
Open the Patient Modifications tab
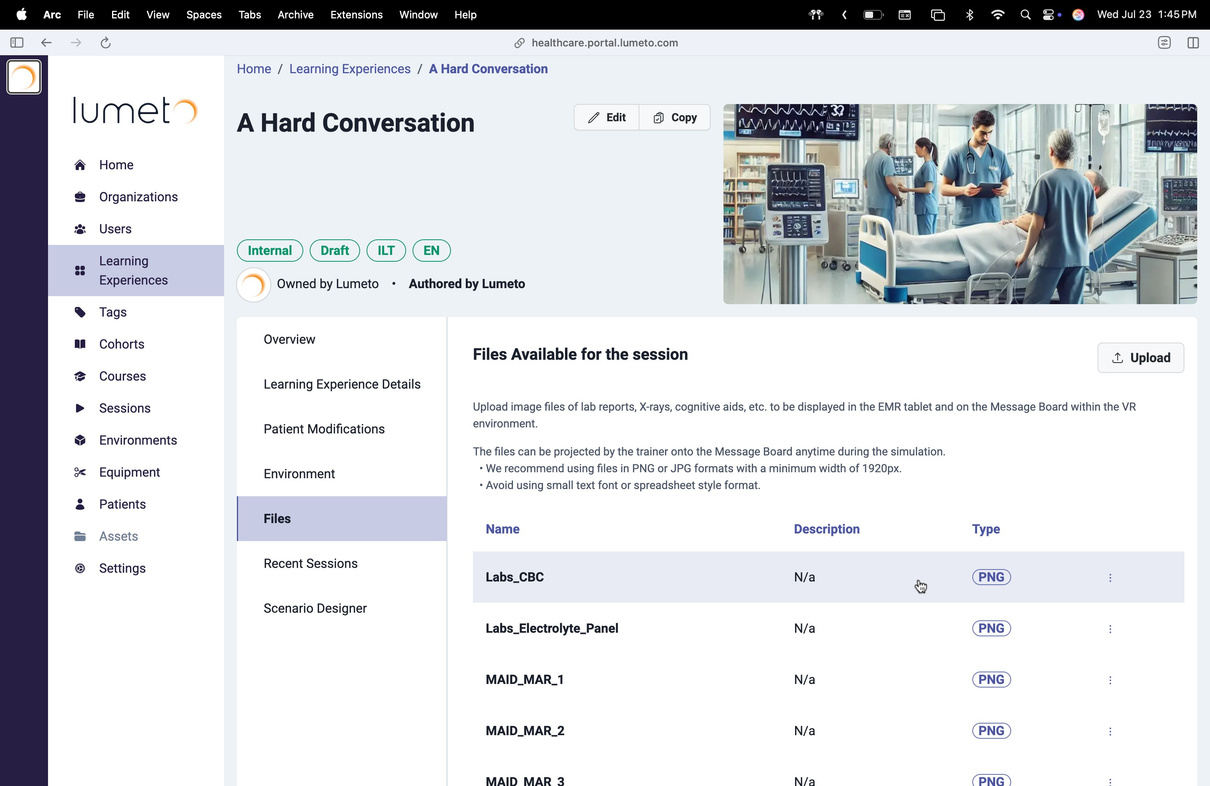(342, 429)
